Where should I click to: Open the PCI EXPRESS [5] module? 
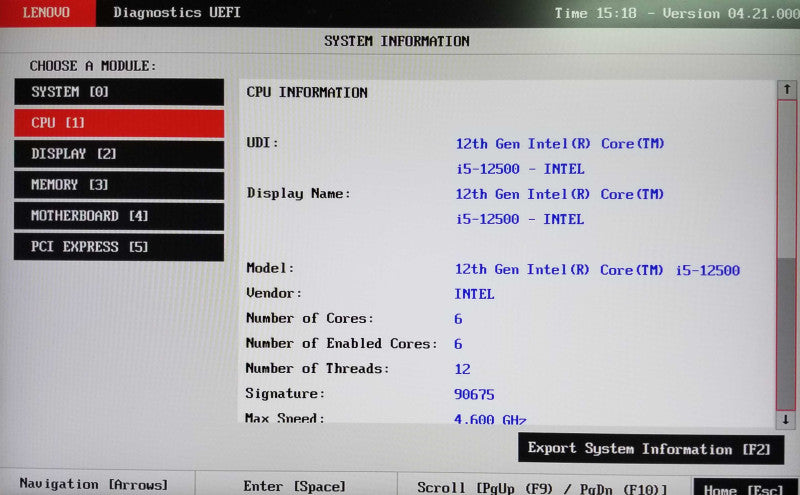point(119,247)
